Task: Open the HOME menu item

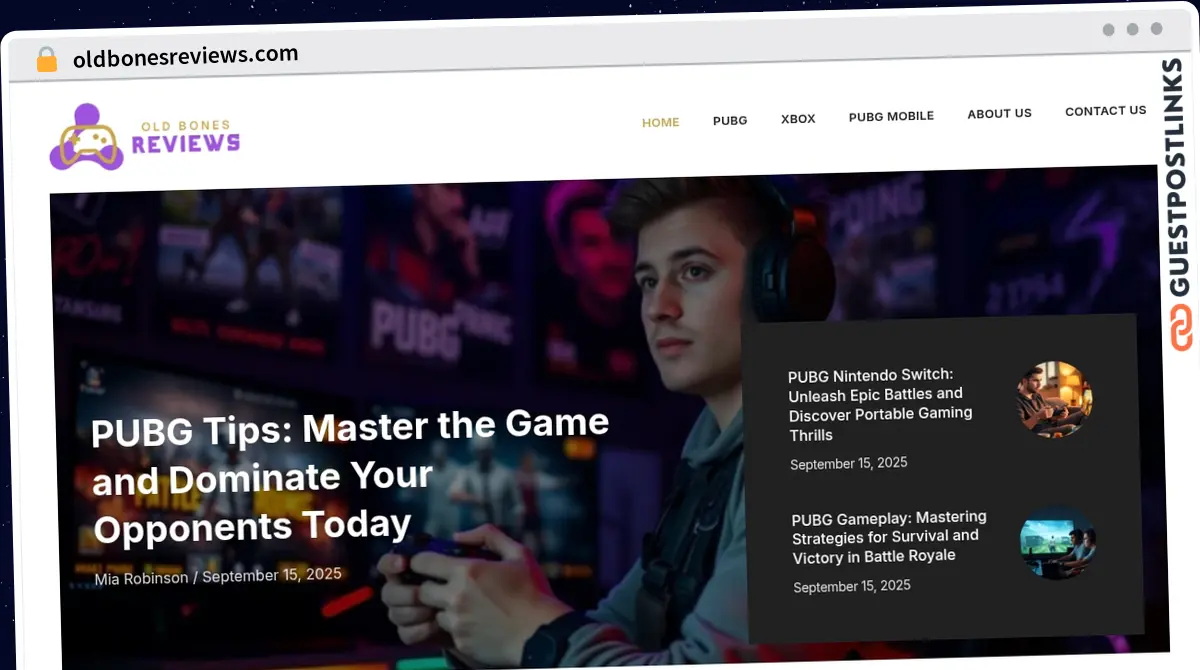Action: click(660, 122)
